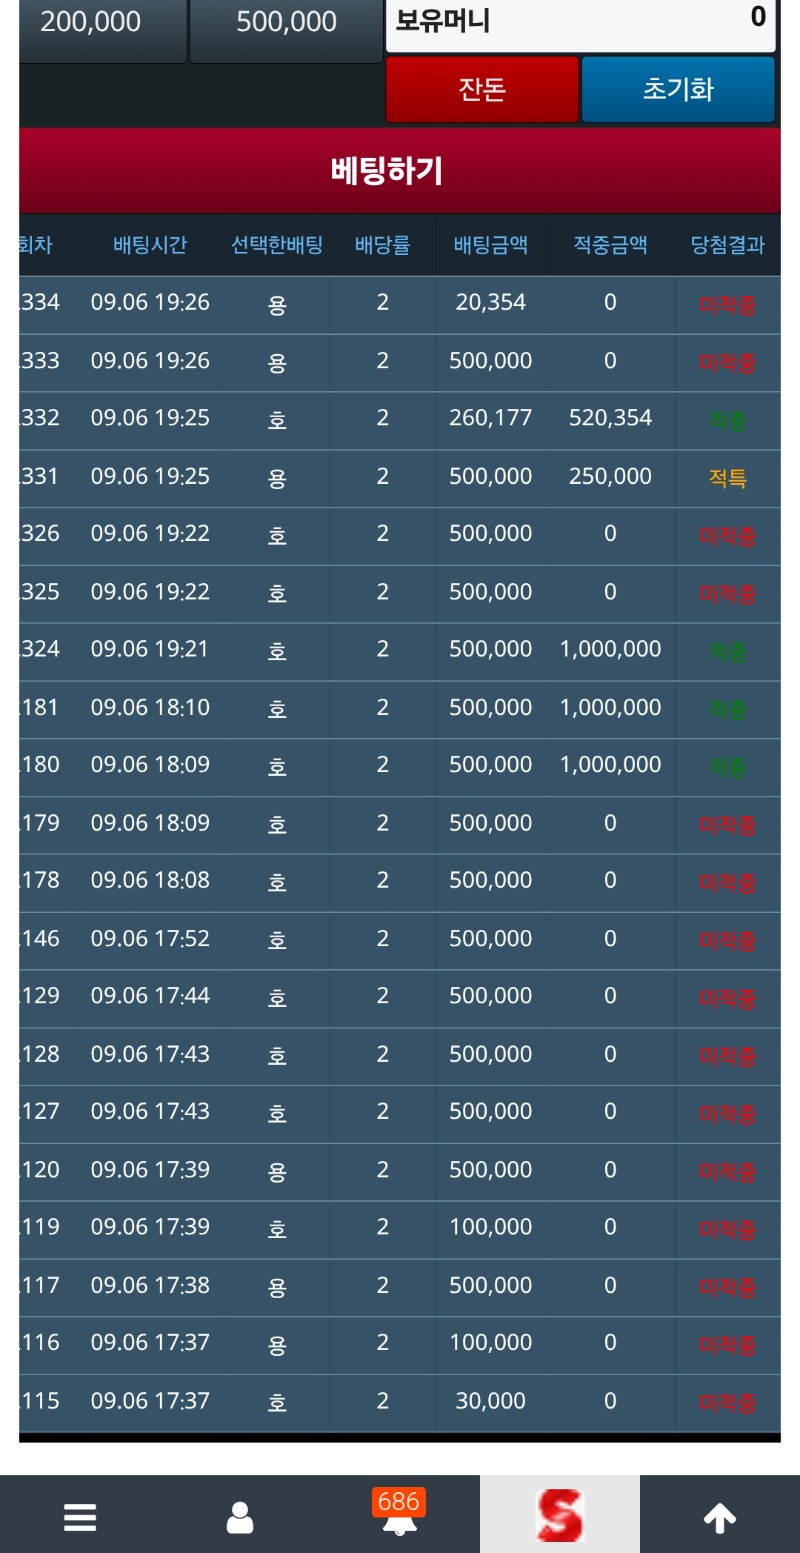Click the 배당률 column header
This screenshot has height=1553, width=800.
coord(383,245)
